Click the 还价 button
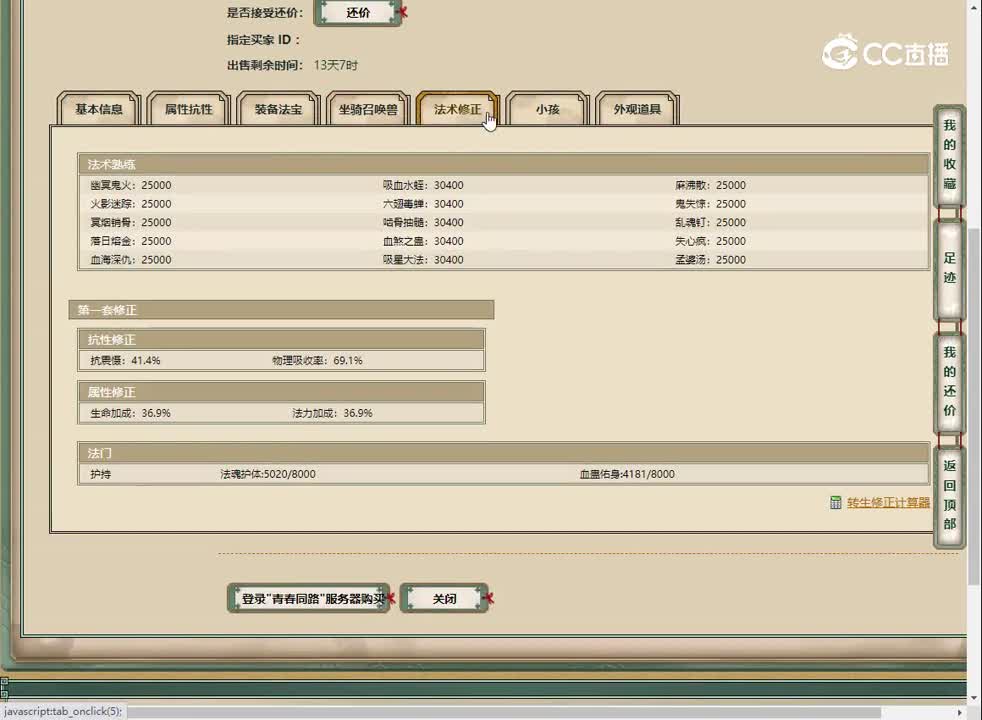 [358, 13]
